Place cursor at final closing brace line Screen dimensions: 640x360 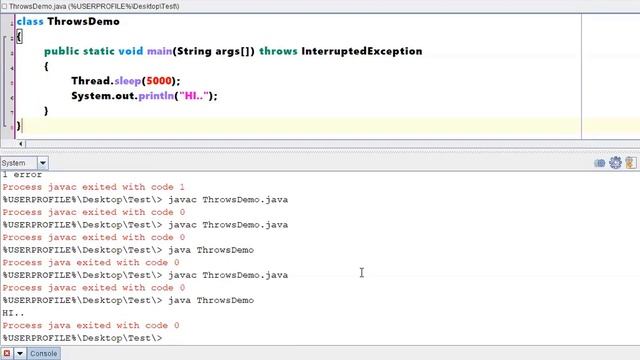coord(19,126)
